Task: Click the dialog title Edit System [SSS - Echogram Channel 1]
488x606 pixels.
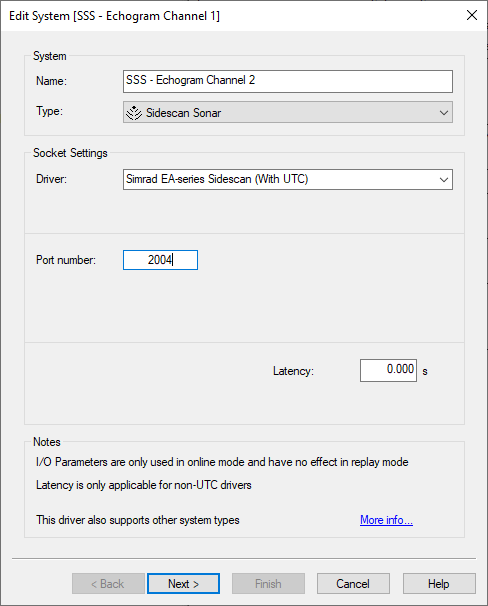Action: pyautogui.click(x=114, y=16)
